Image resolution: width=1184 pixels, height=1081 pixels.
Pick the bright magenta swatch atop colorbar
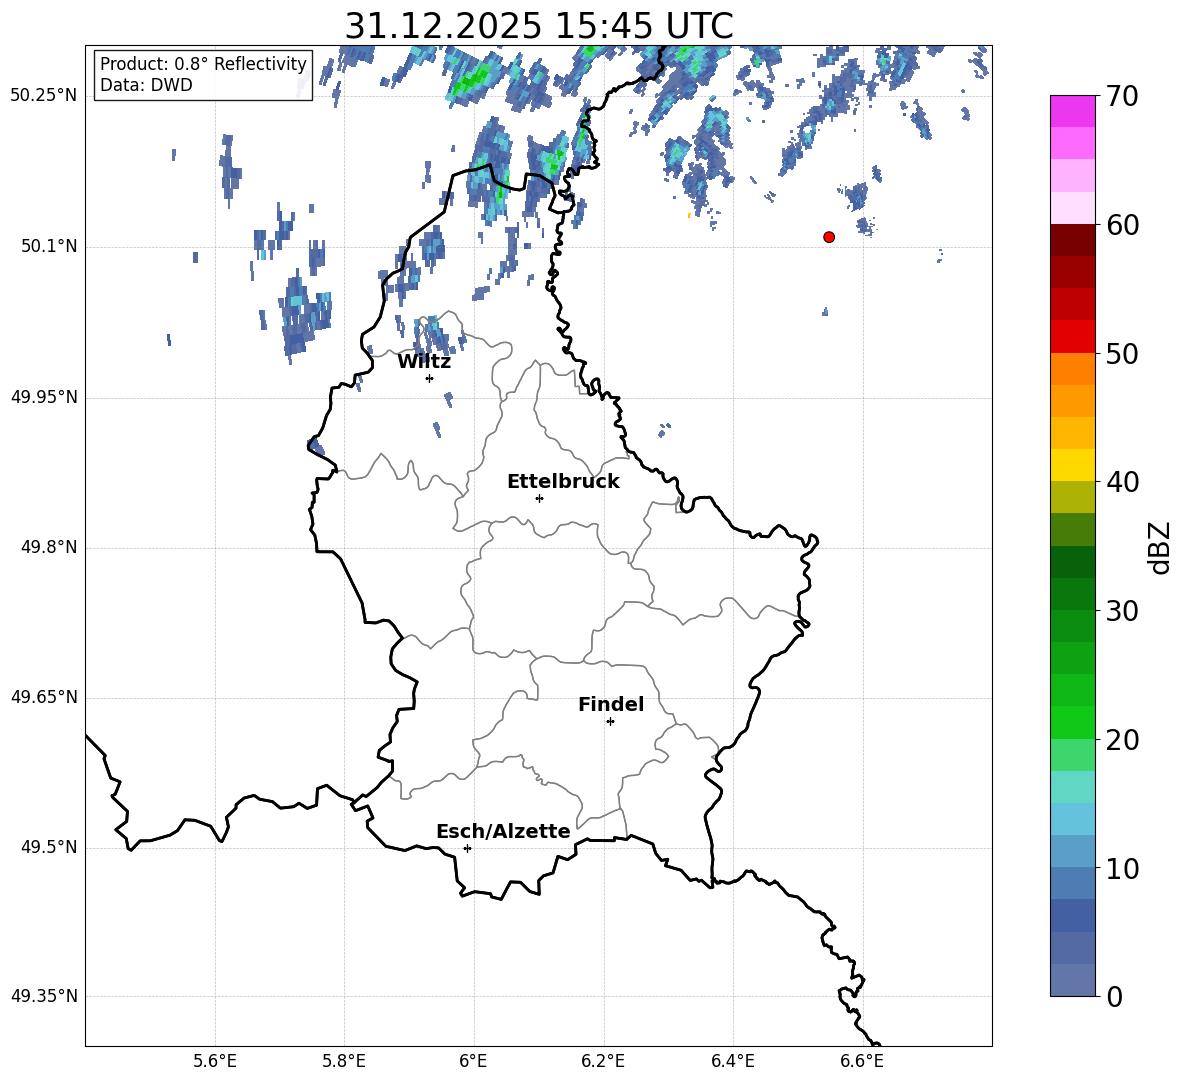tap(1073, 111)
